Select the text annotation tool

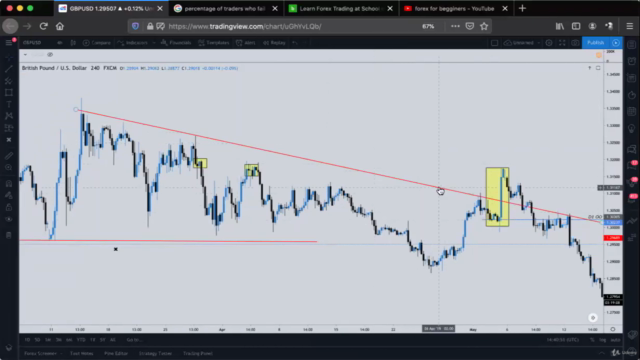coord(9,104)
